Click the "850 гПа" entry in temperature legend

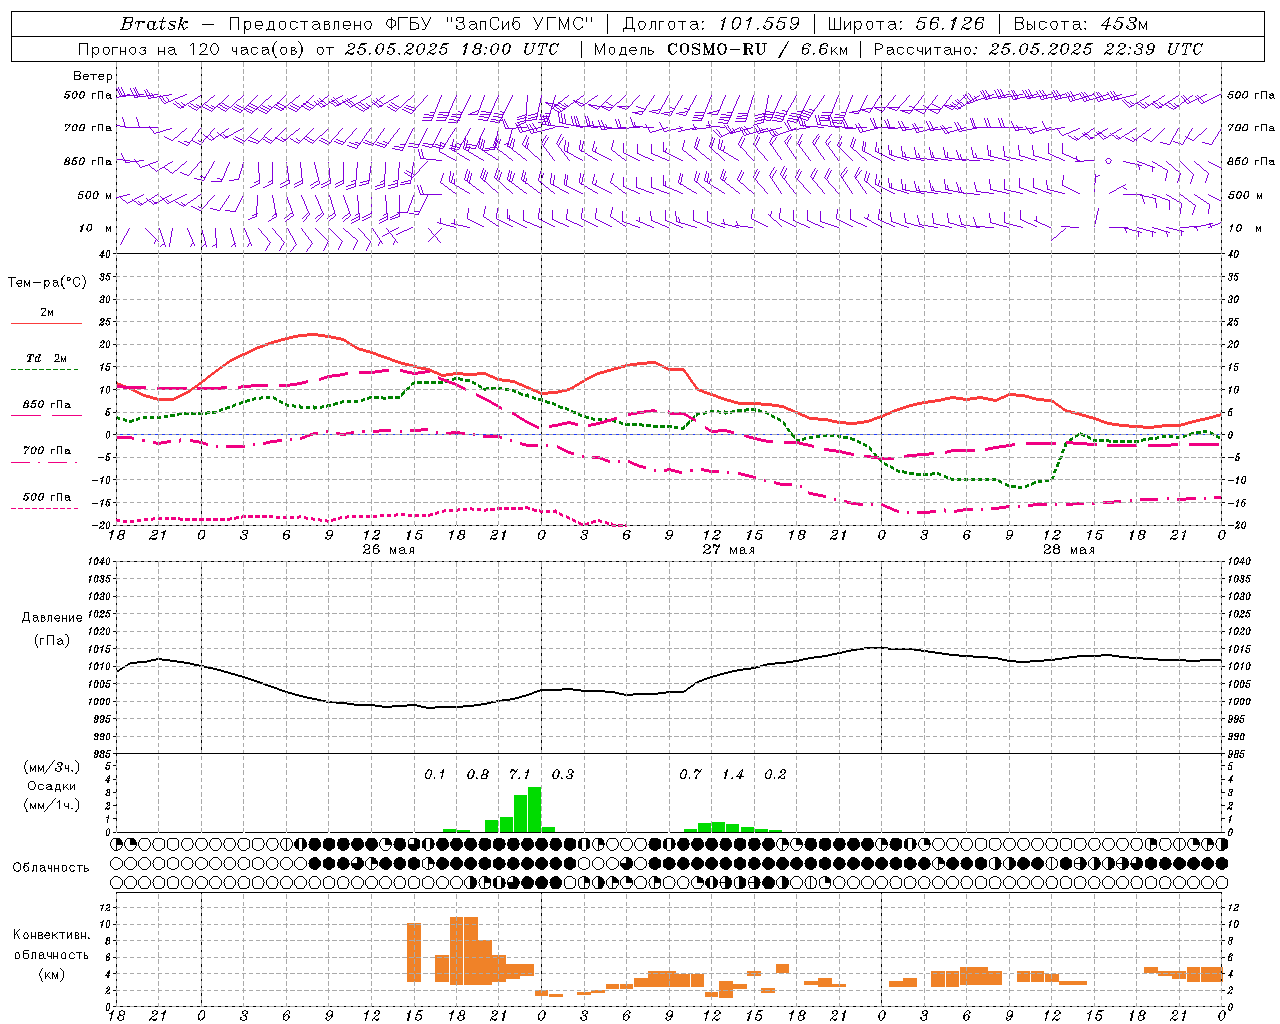[x=46, y=404]
